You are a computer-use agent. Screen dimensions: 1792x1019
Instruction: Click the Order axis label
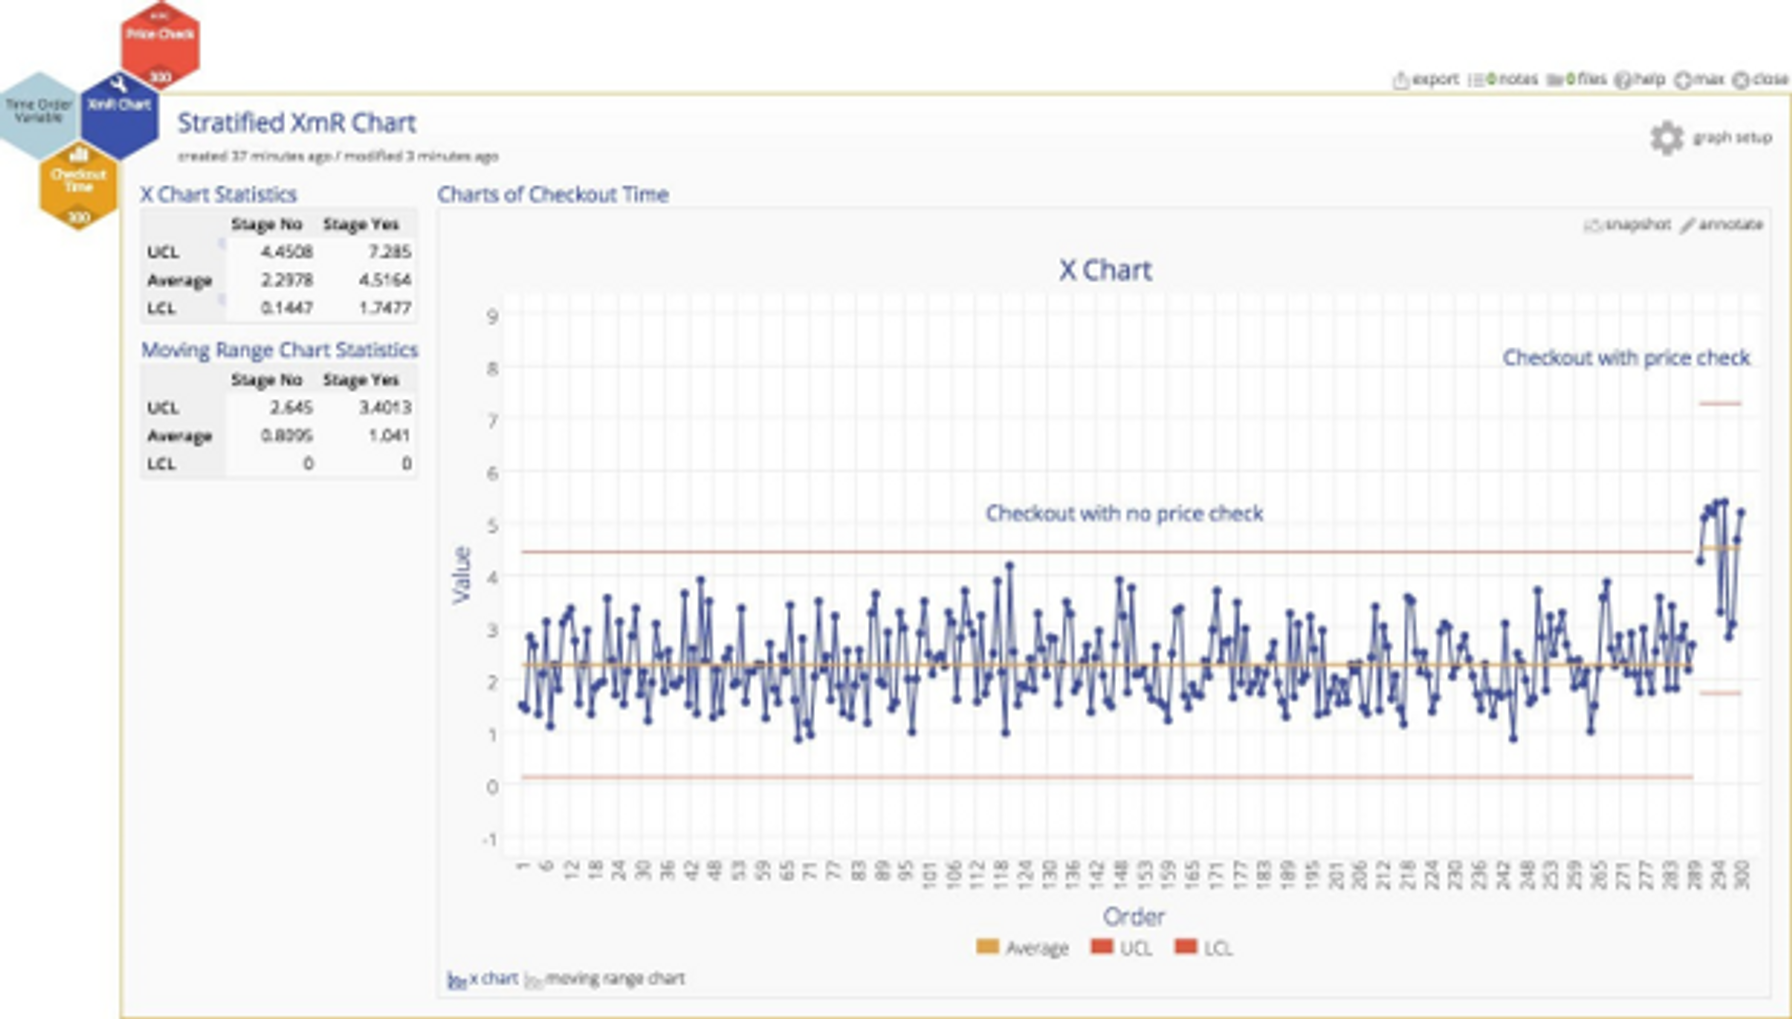[x=1133, y=916]
